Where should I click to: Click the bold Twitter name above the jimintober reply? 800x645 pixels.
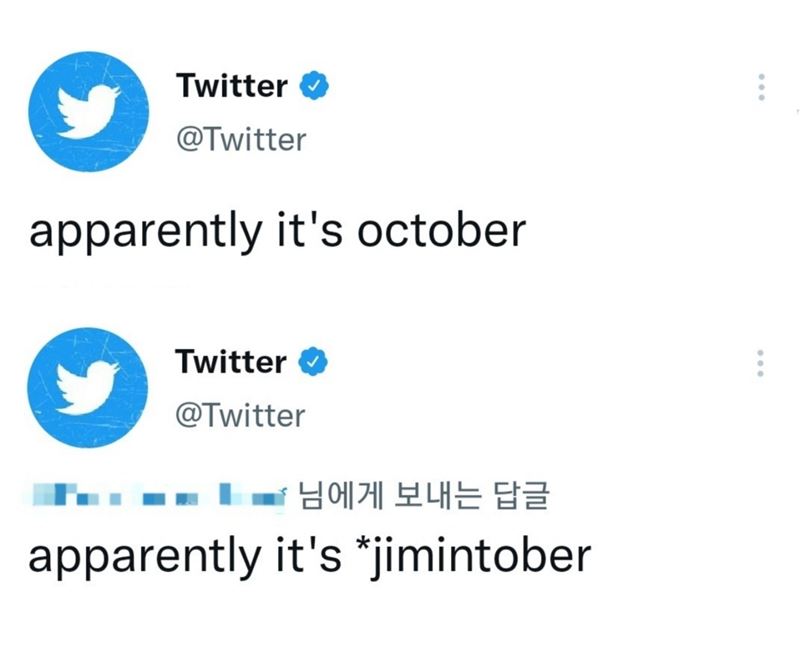click(x=231, y=362)
